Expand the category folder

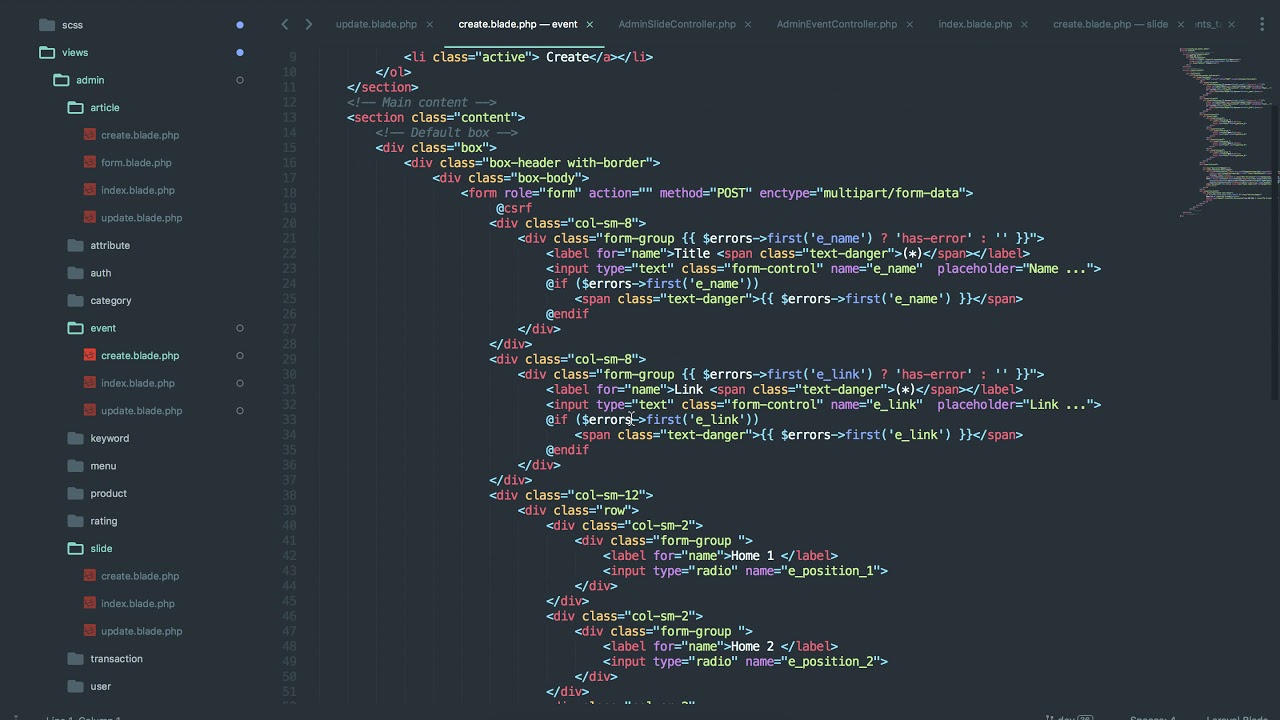click(75, 300)
